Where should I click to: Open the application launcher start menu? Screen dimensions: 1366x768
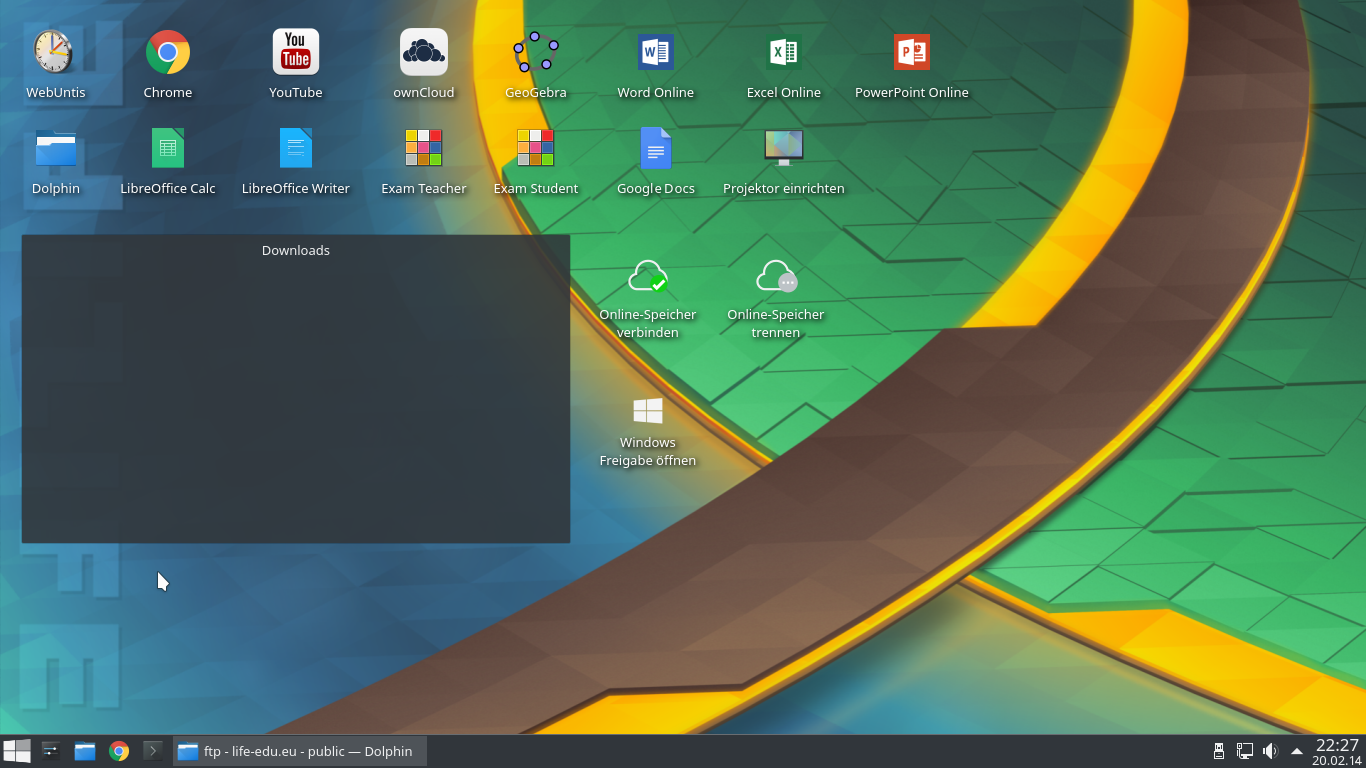click(x=17, y=751)
